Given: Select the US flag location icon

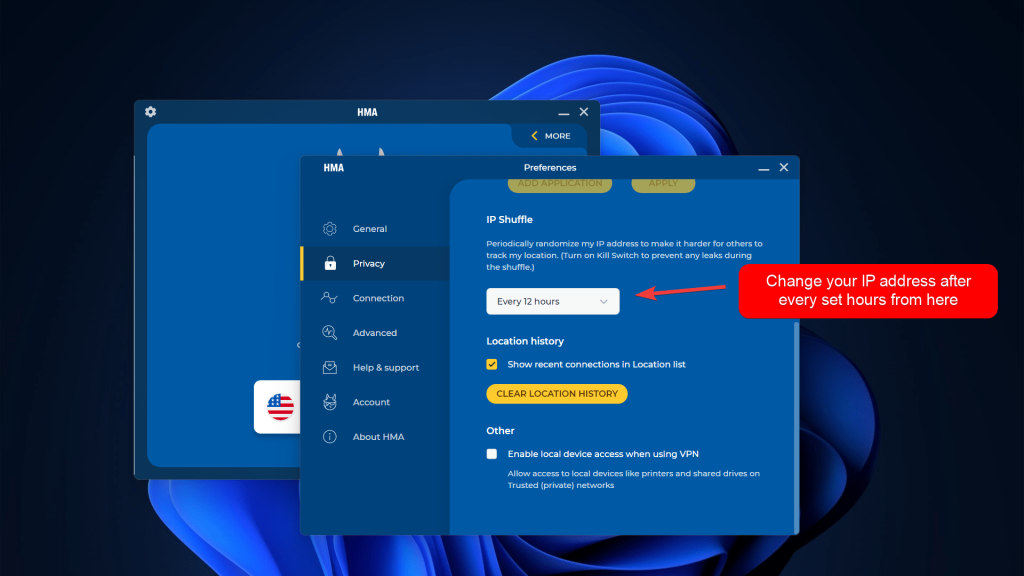Looking at the screenshot, I should [x=280, y=407].
